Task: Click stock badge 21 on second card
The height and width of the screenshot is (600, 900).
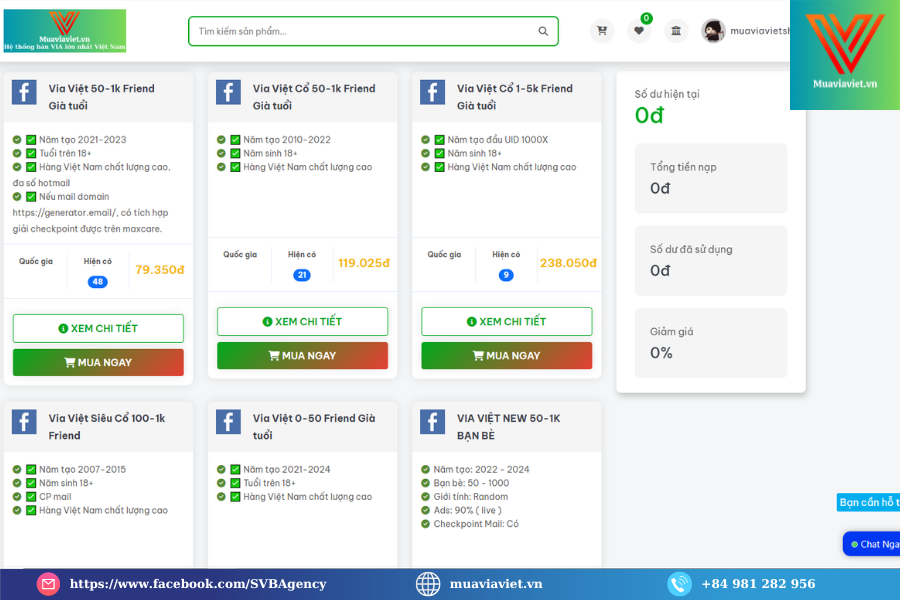Action: click(302, 275)
